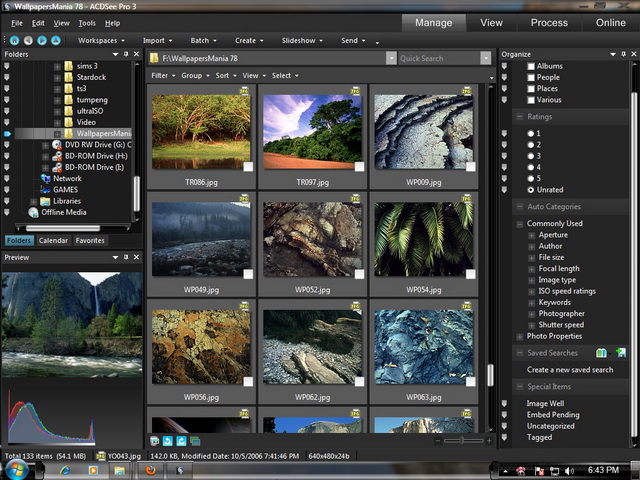Switch to Process mode
Image resolution: width=640 pixels, height=480 pixels.
point(549,22)
